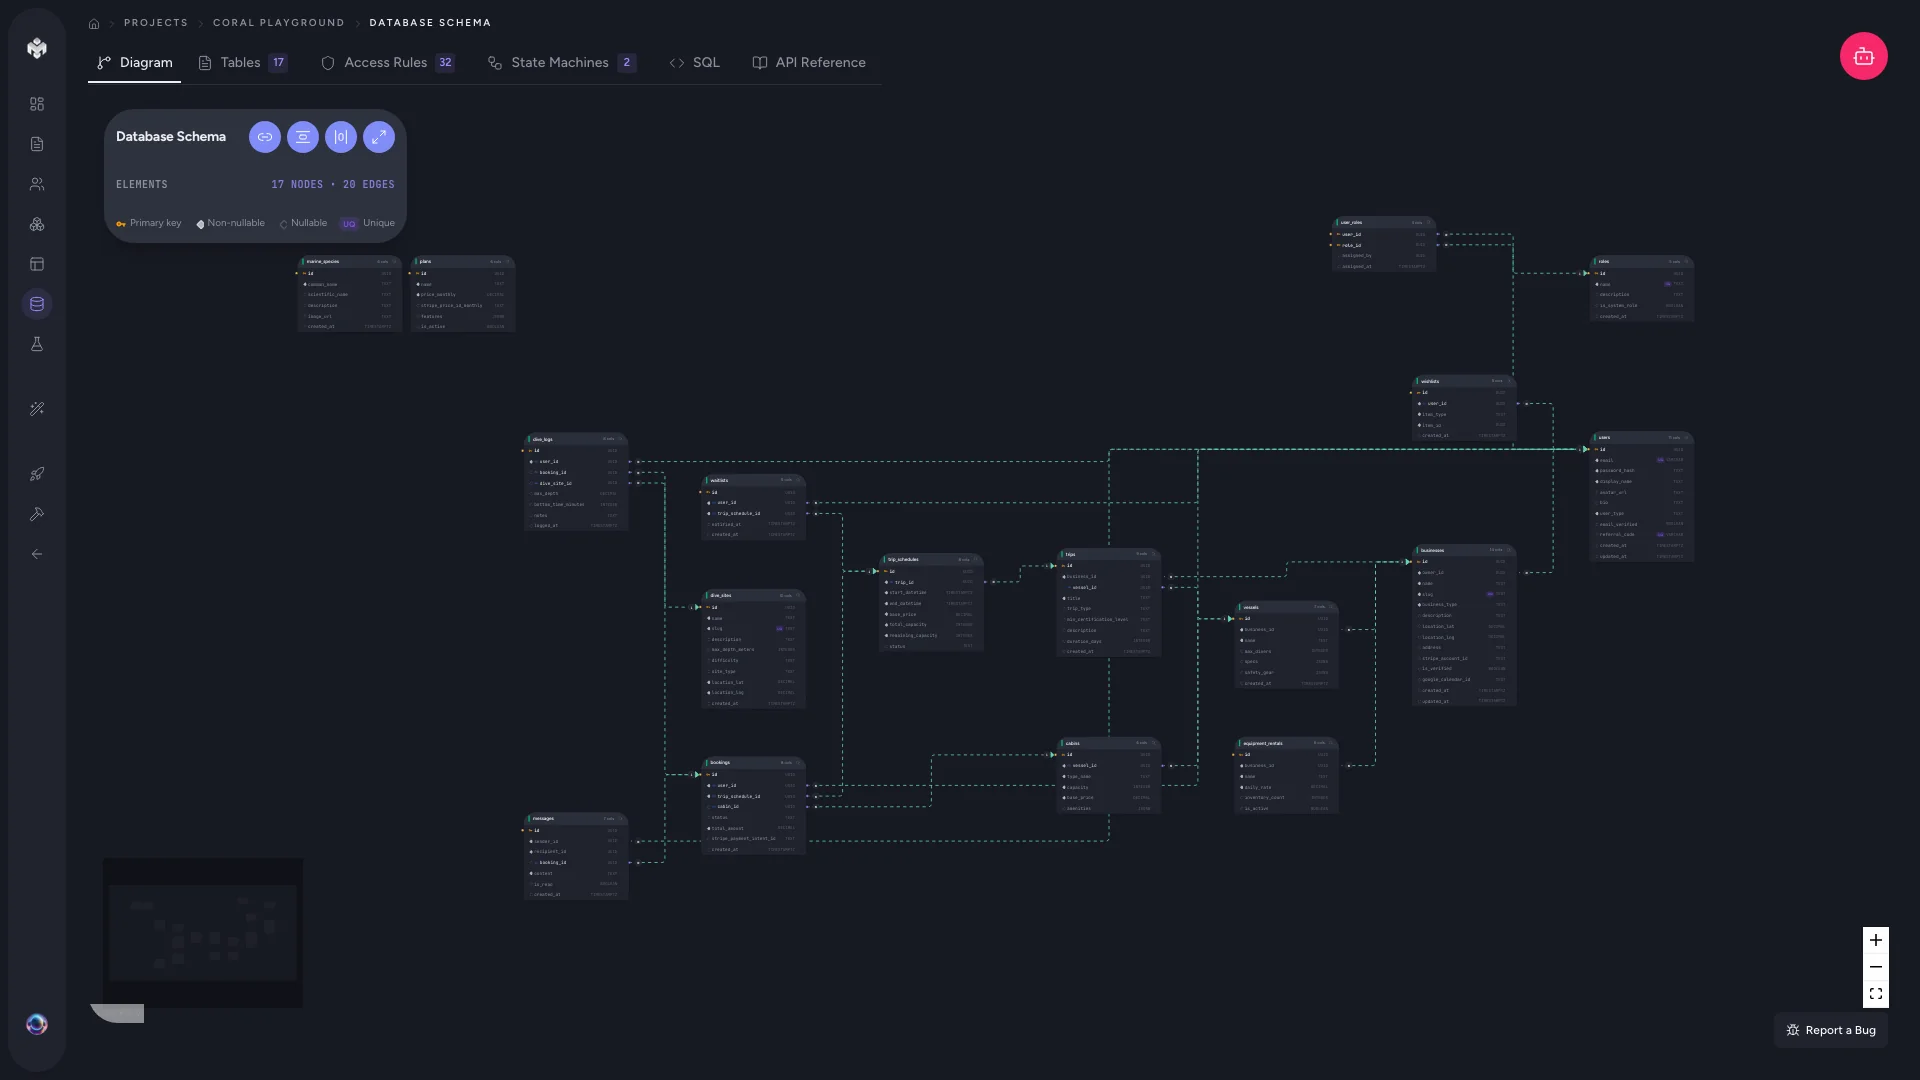Go to Projects in breadcrumb
Viewport: 1920px width, 1080px height.
(x=156, y=22)
